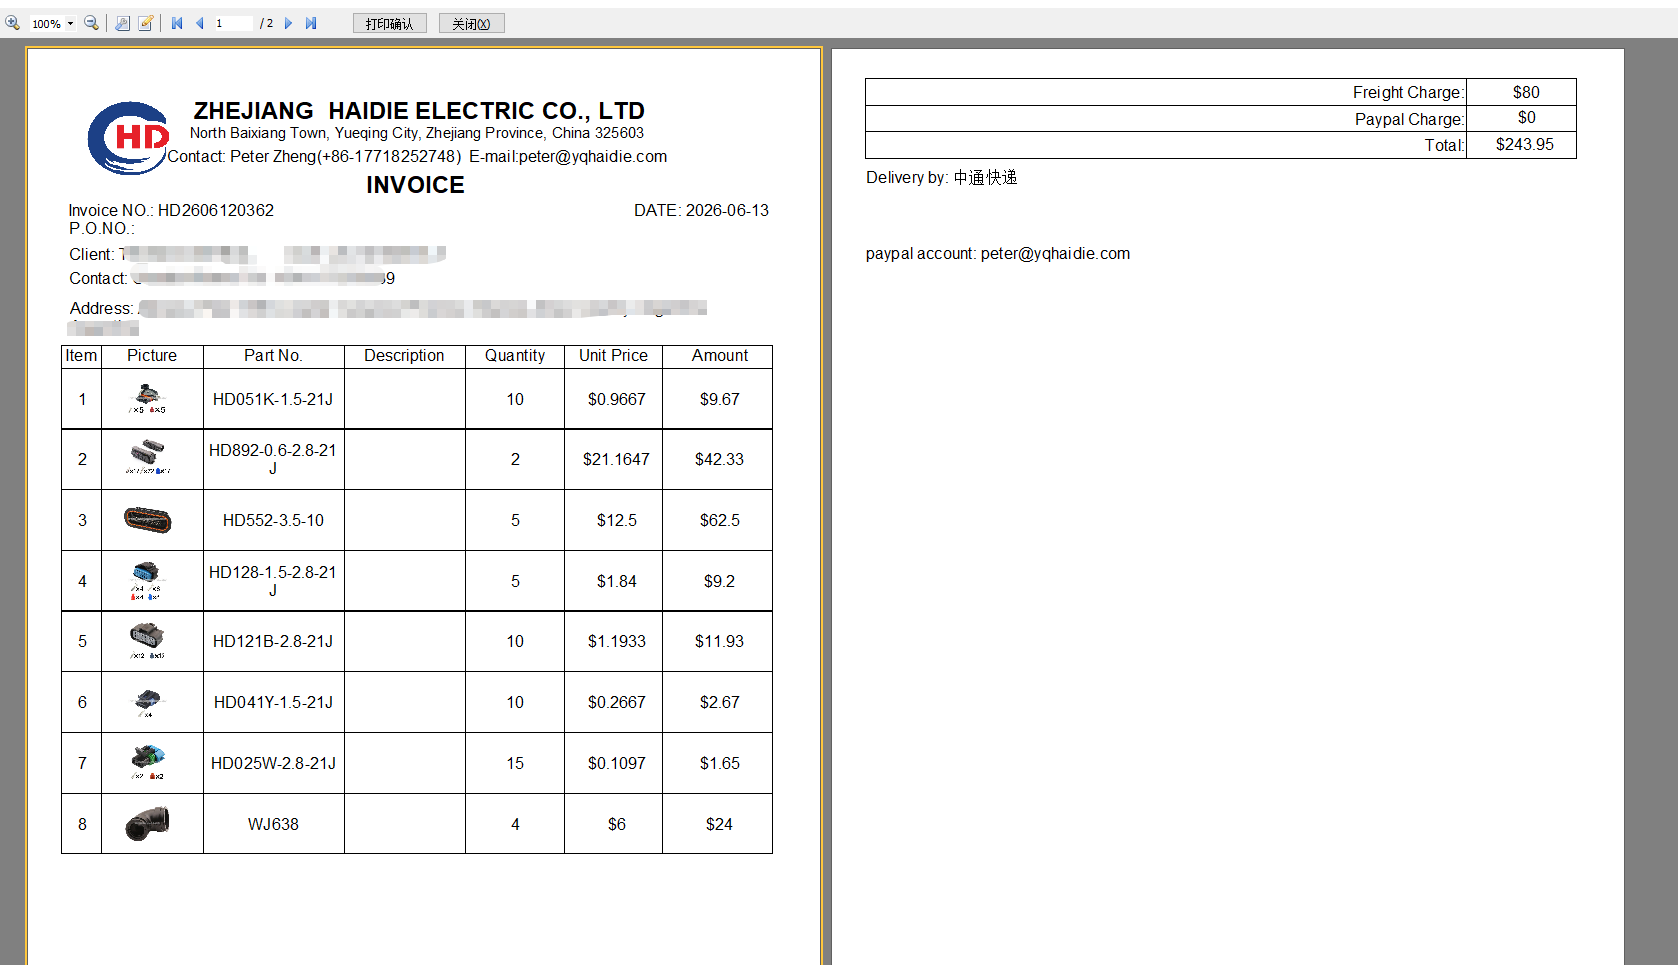1678x965 pixels.
Task: Go to the previous page
Action: pyautogui.click(x=200, y=23)
